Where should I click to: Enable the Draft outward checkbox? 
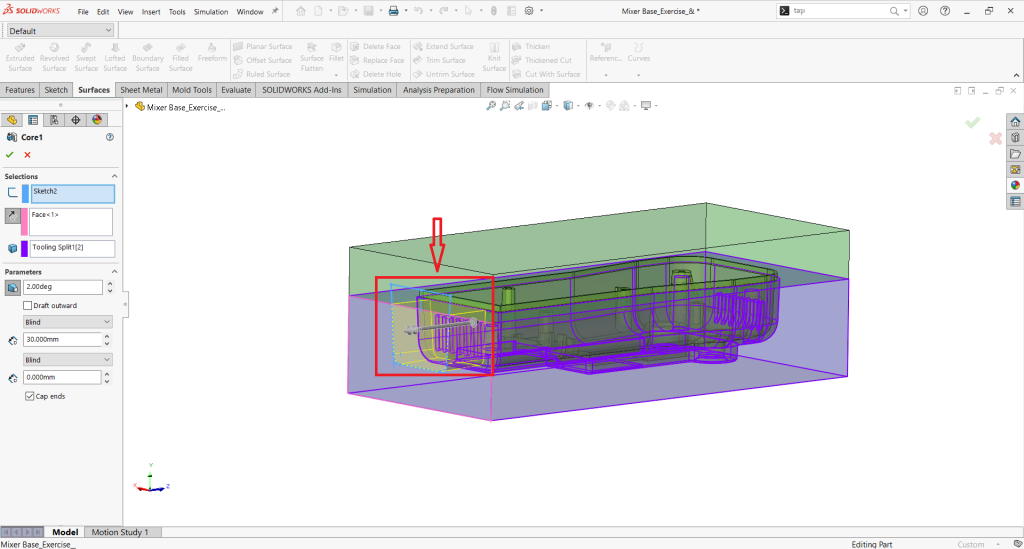pos(28,305)
